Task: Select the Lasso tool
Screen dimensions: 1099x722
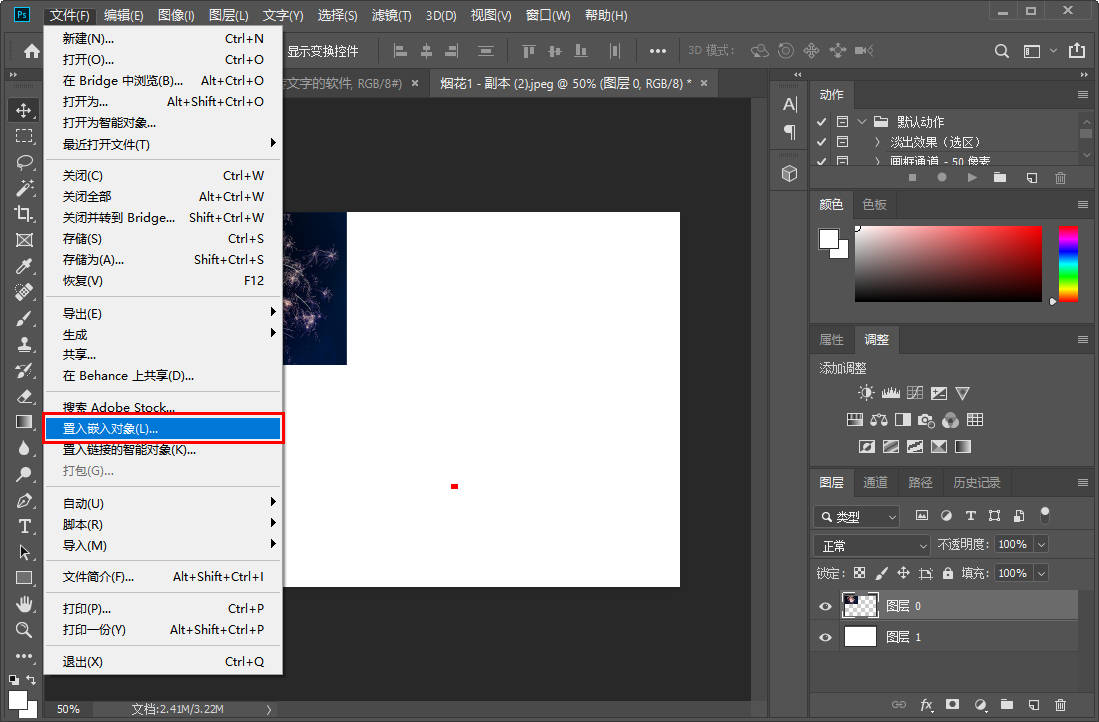Action: click(24, 162)
